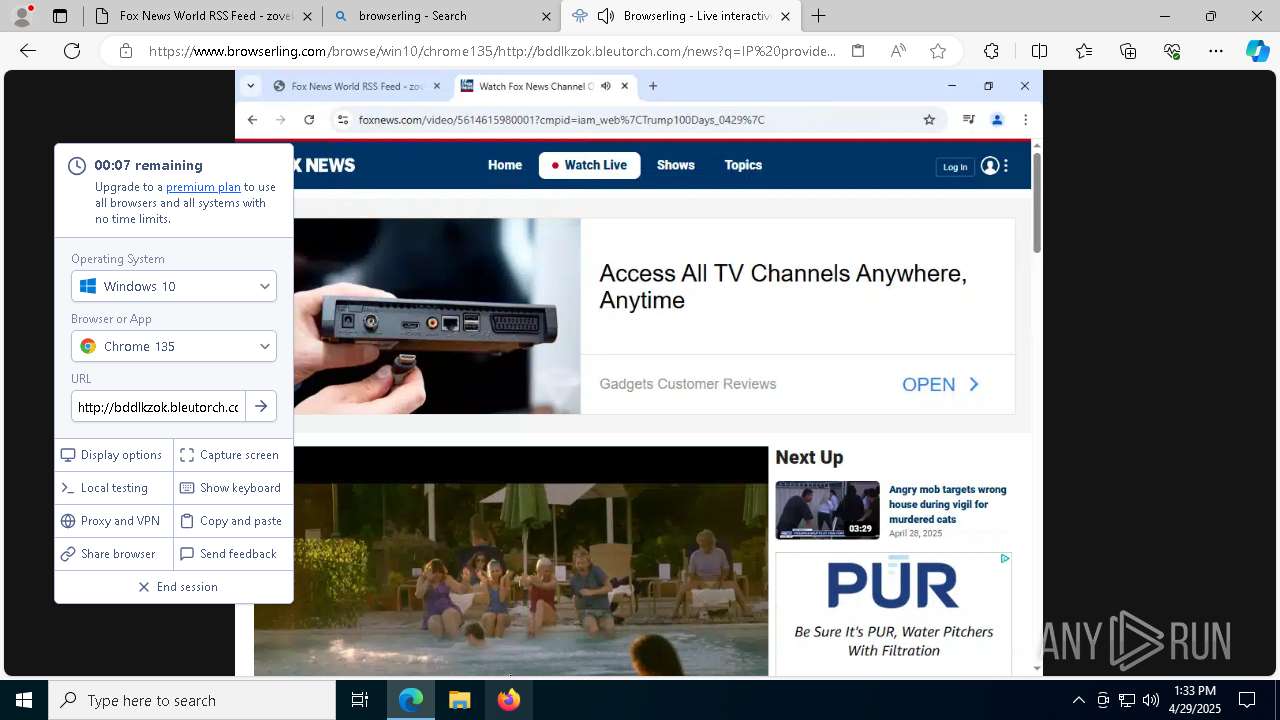This screenshot has width=1280, height=720.
Task: Mute audio on Browserling Edge tab
Action: click(x=605, y=16)
